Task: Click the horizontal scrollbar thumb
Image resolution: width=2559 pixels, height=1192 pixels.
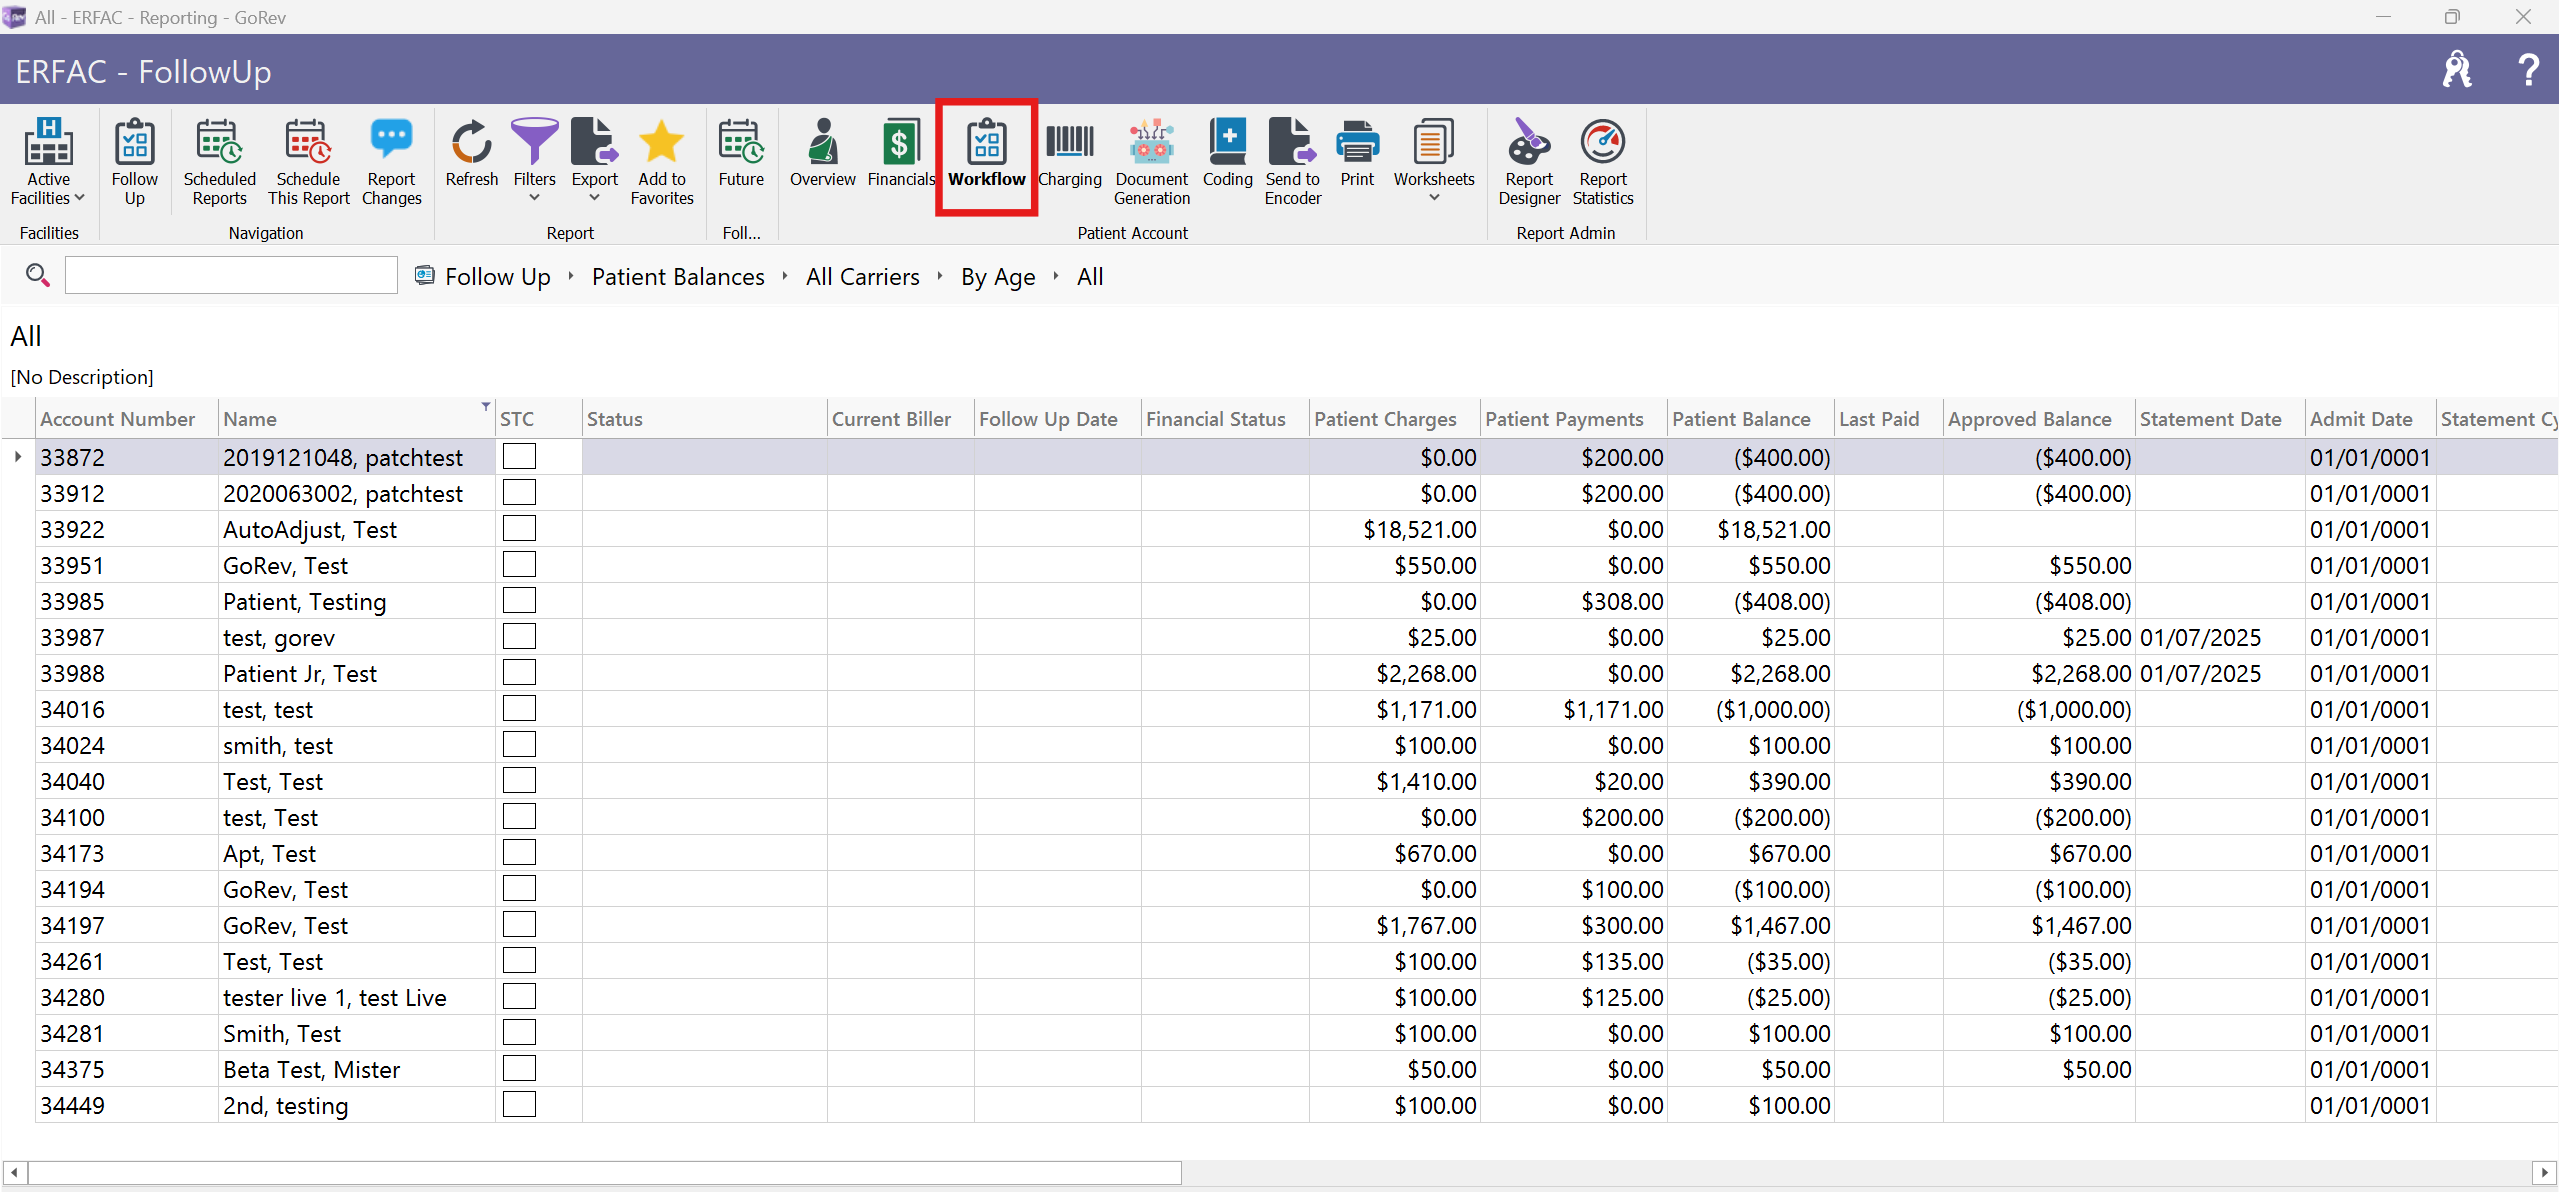Action: (x=605, y=1172)
